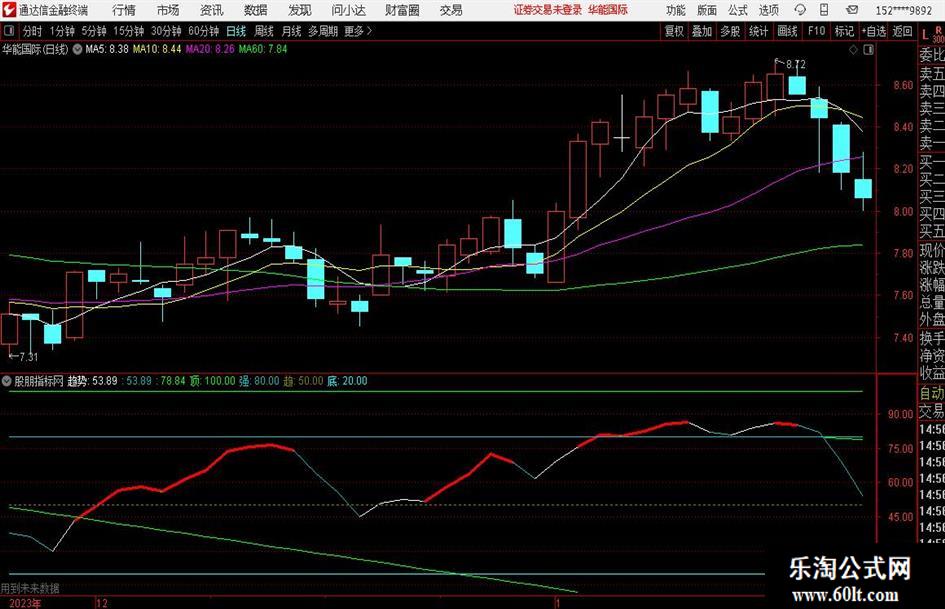Click 顶: 100.00 indicator value

[213, 381]
